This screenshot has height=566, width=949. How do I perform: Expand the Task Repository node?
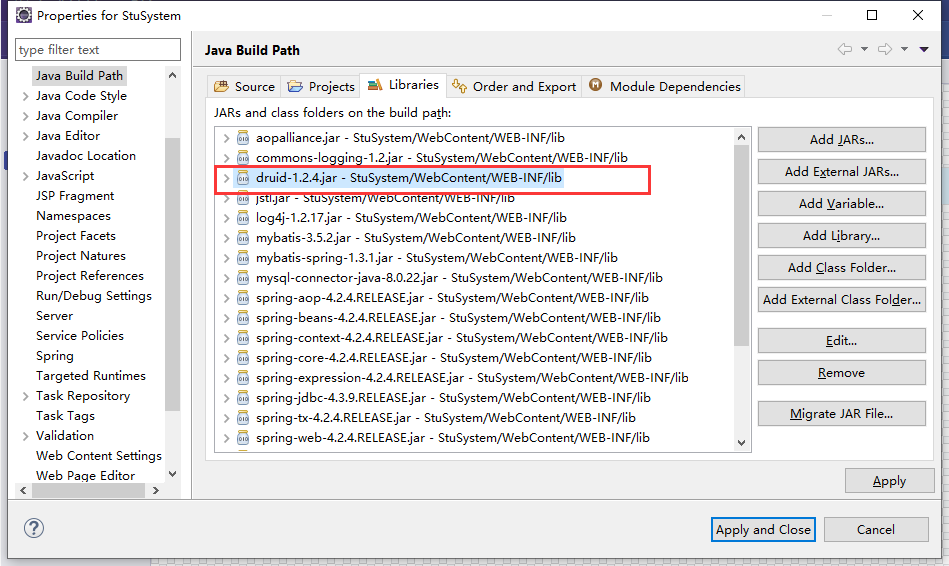(x=25, y=396)
